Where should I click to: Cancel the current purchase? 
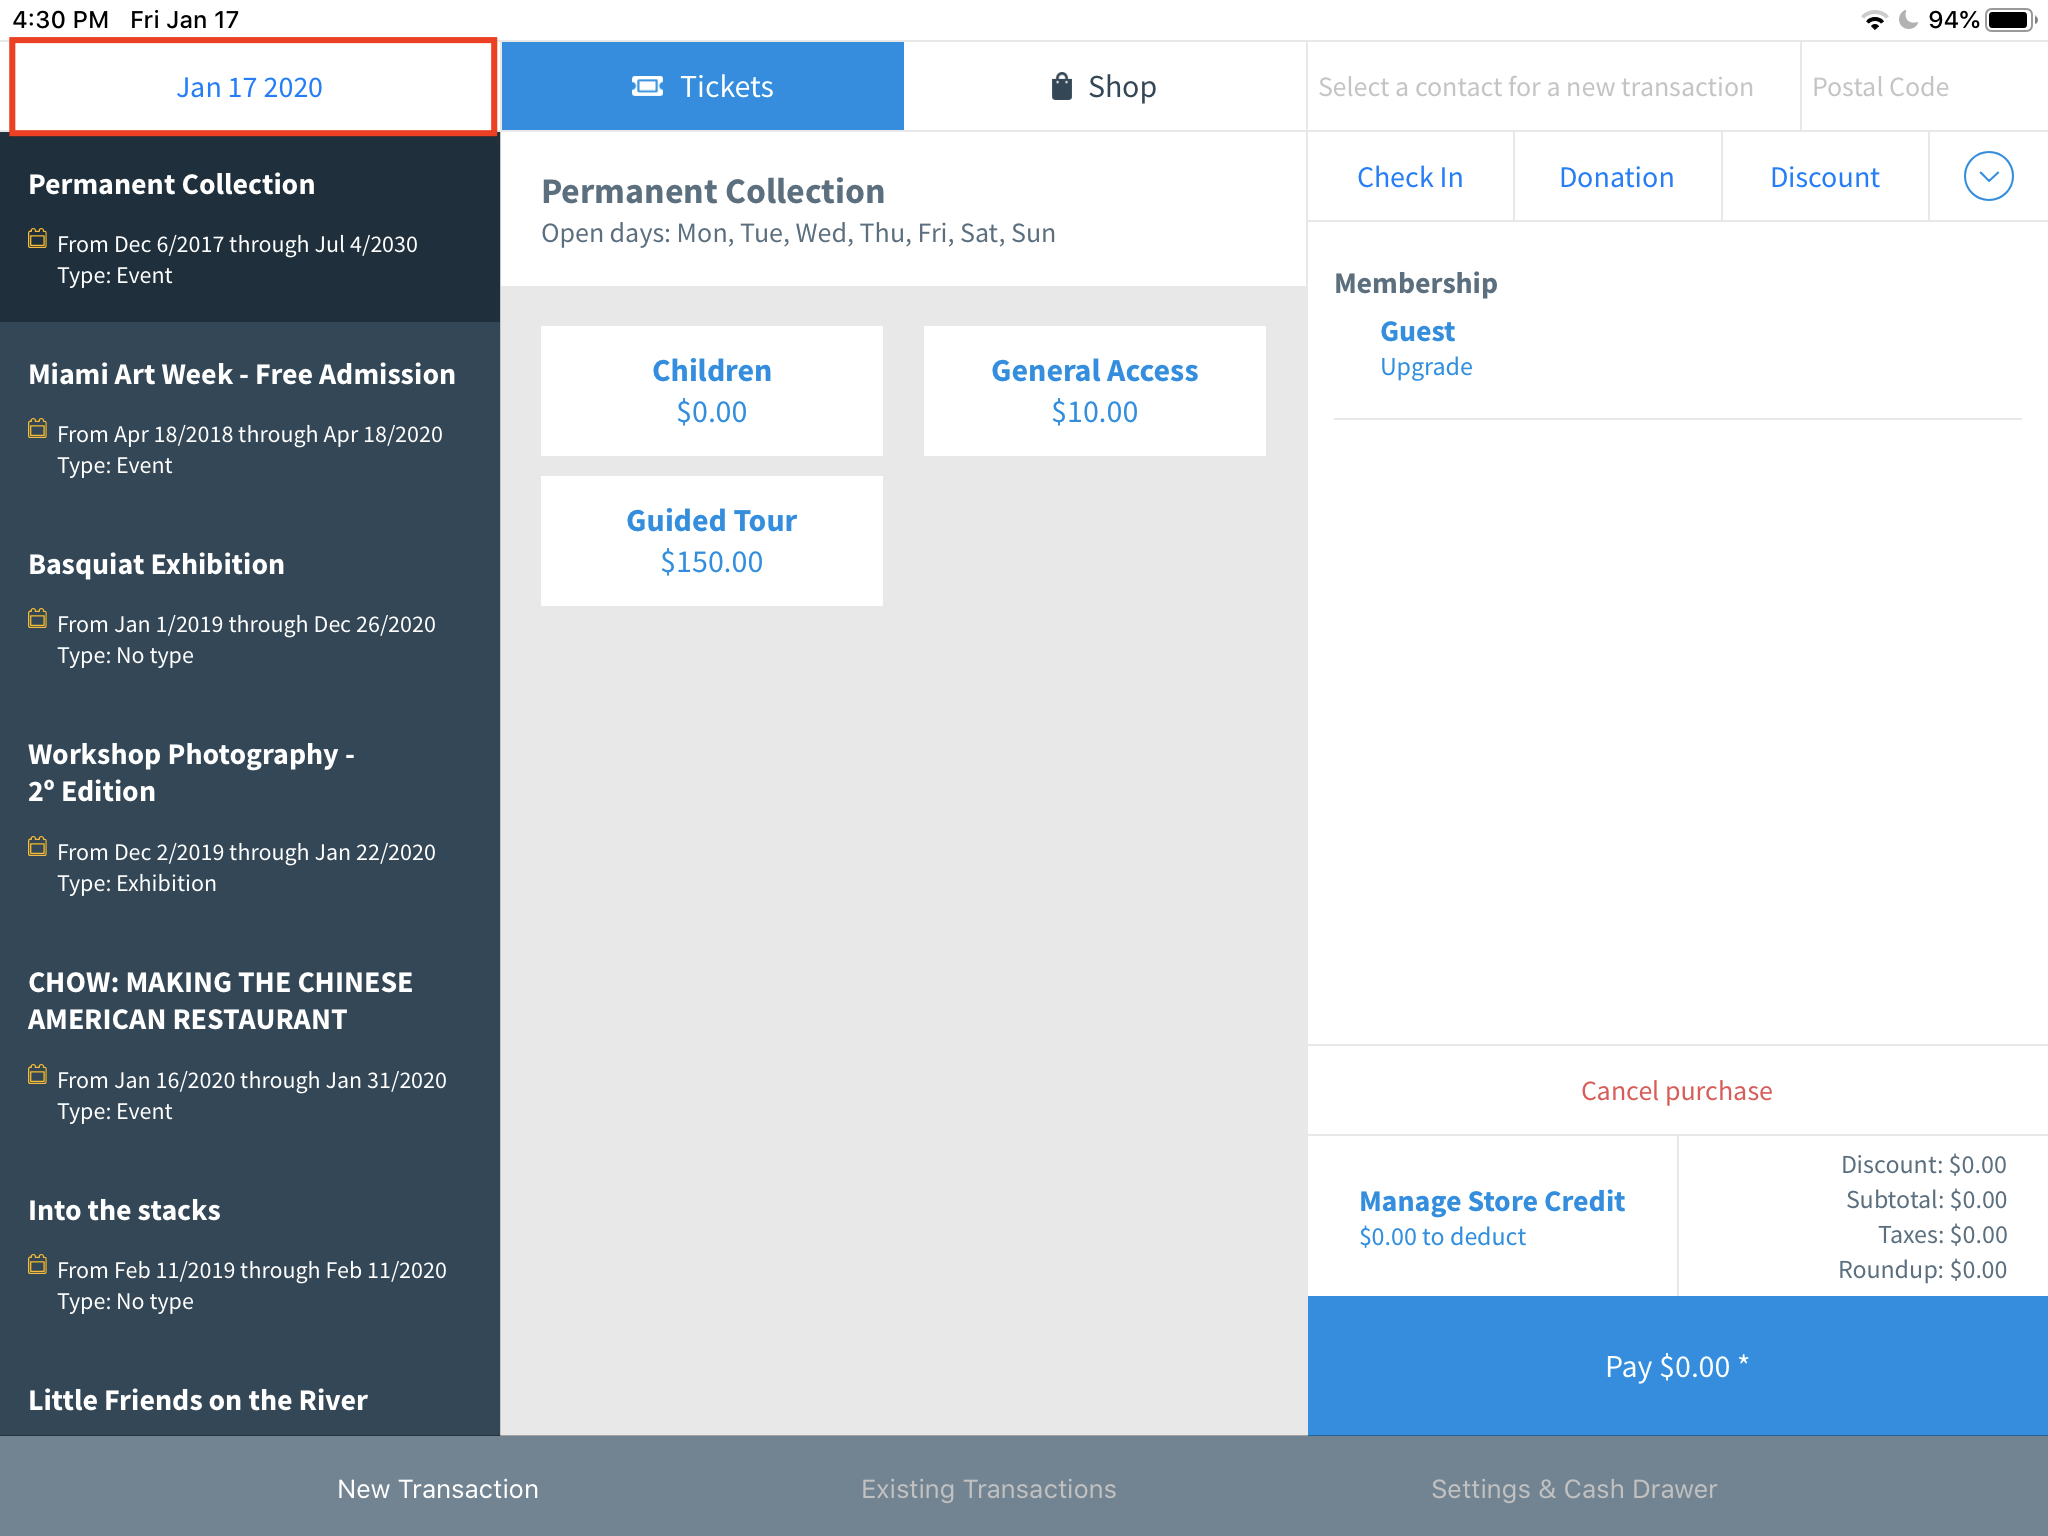(x=1676, y=1090)
